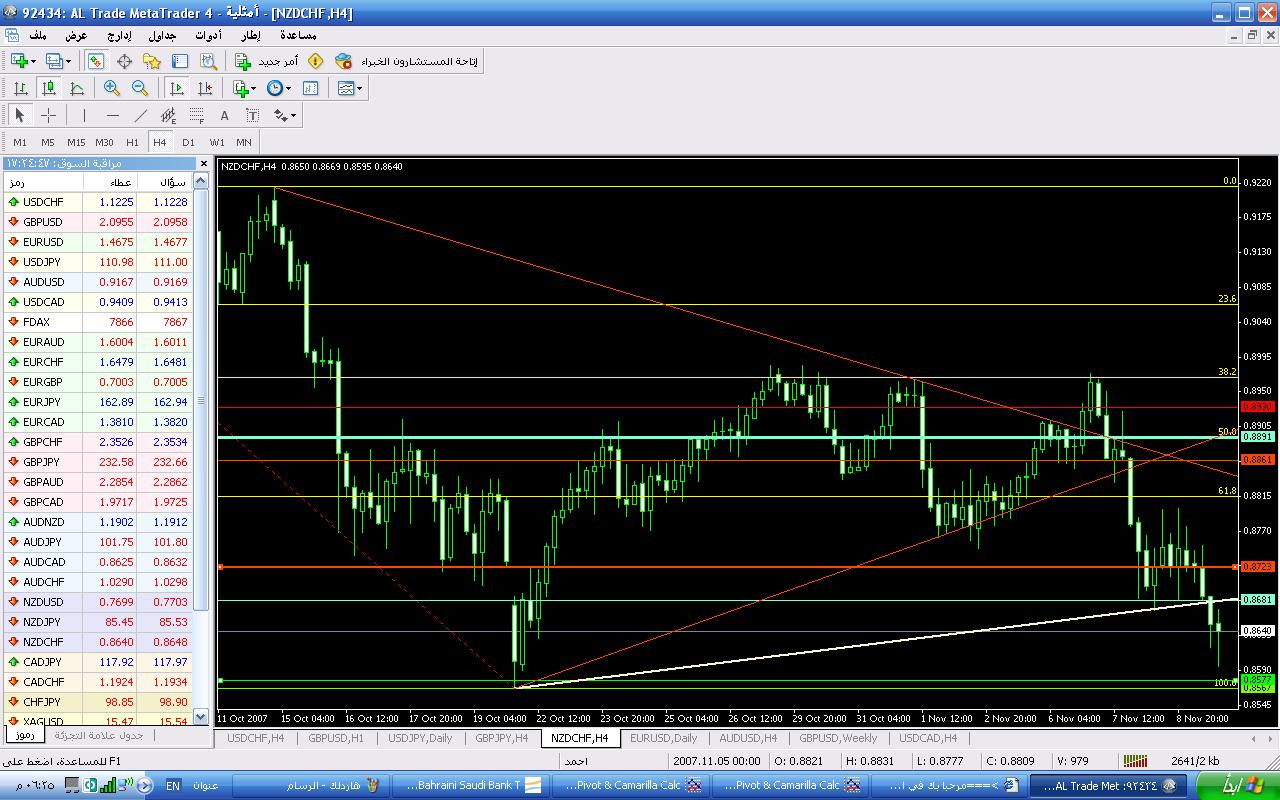Select the crosshair cursor tool
This screenshot has height=800, width=1280.
pyautogui.click(x=48, y=115)
